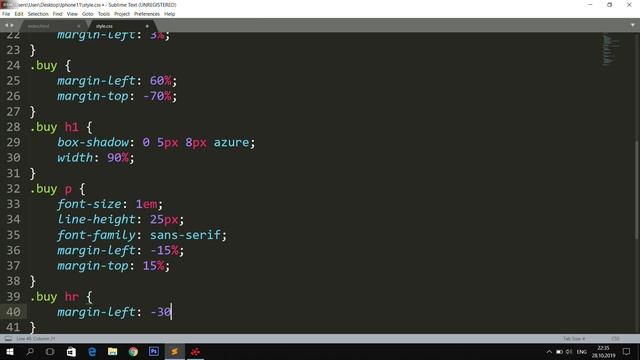The image size is (640, 360).
Task: Click the .buy selector on line 24
Action: coord(44,65)
